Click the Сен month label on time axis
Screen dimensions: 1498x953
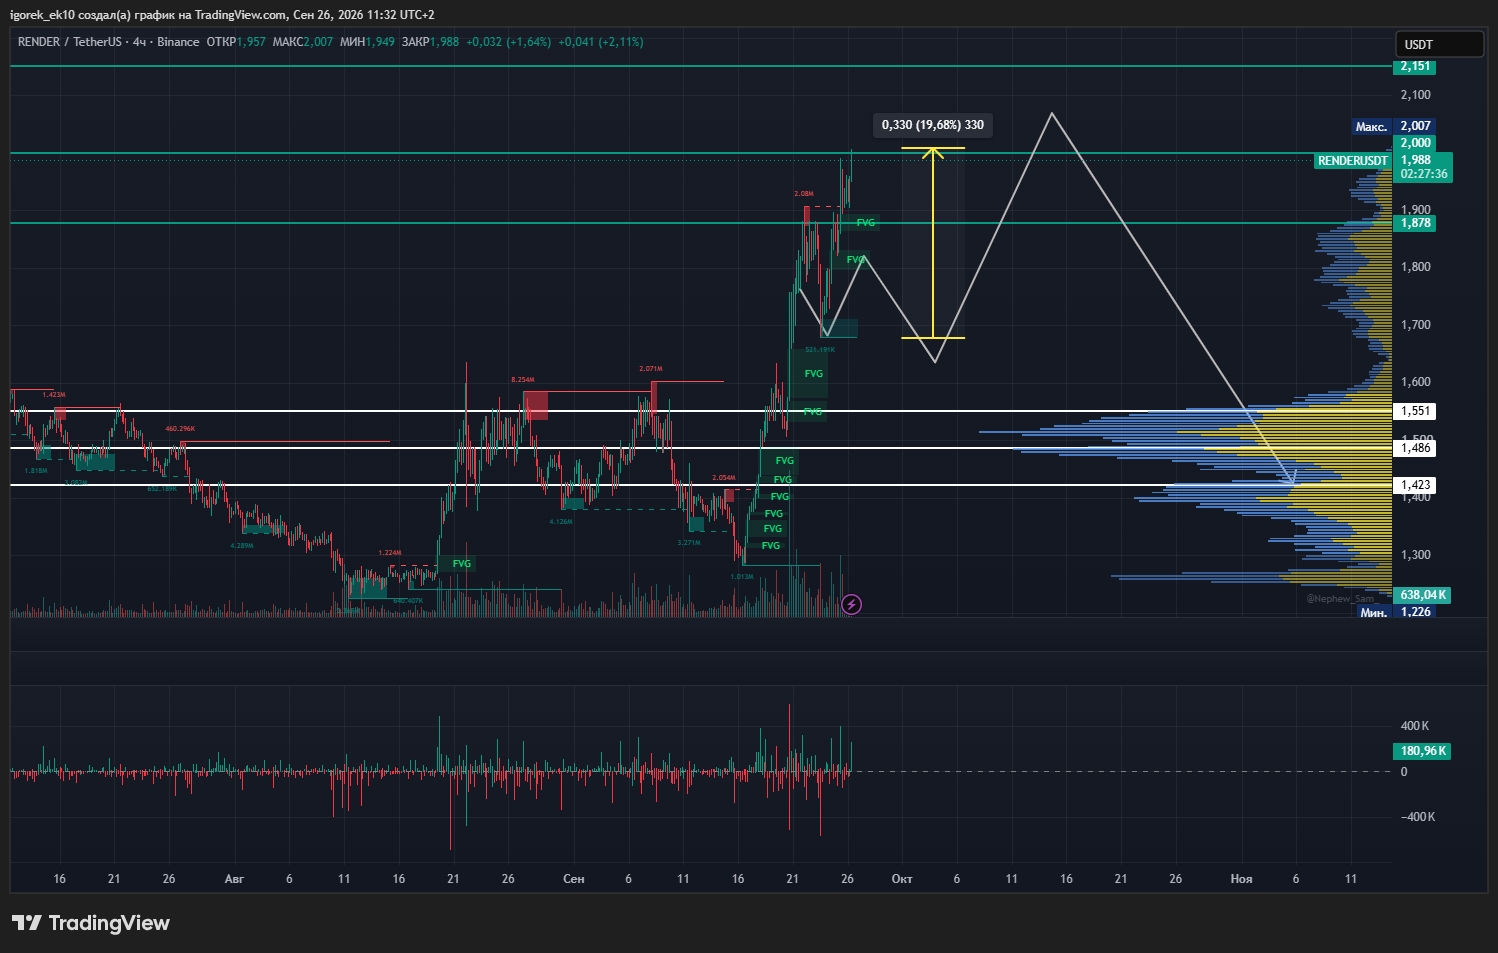(x=574, y=879)
